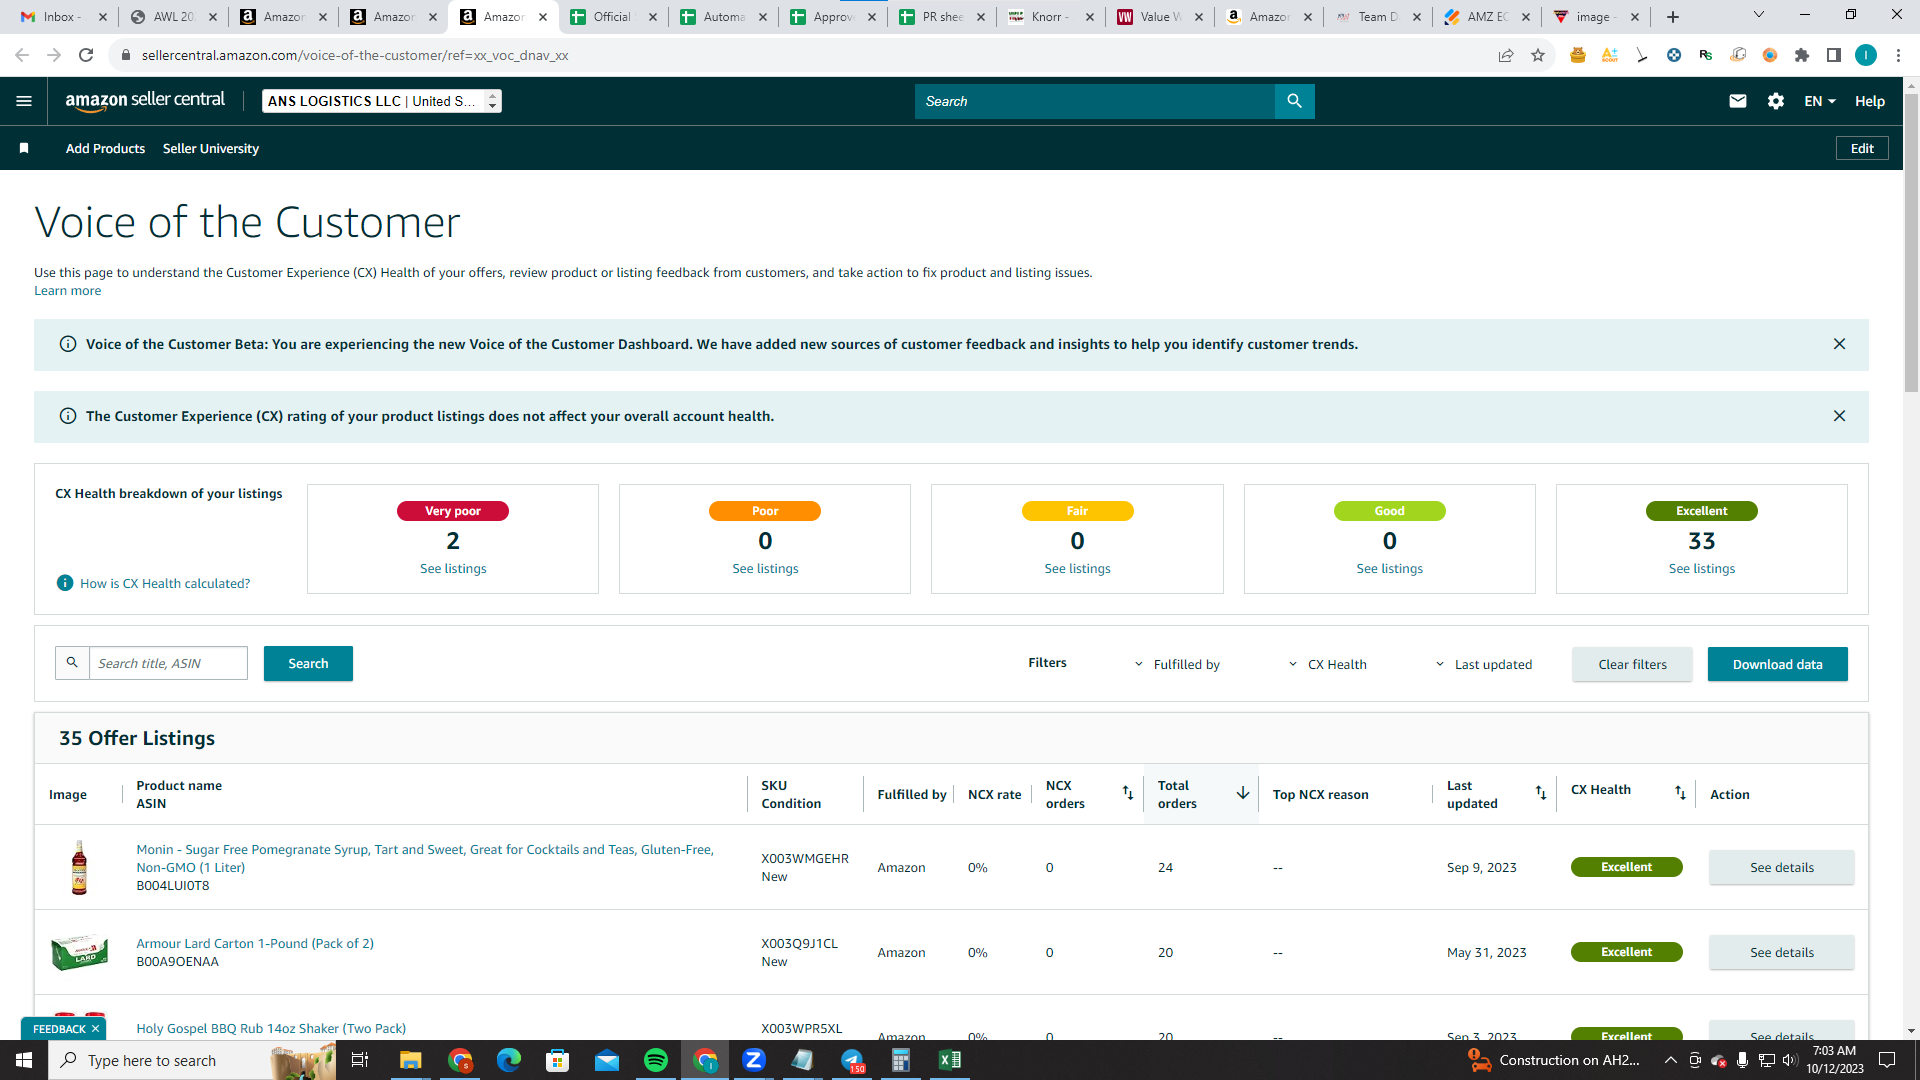This screenshot has width=1920, height=1080.
Task: See listings under Excellent
Action: click(1702, 568)
